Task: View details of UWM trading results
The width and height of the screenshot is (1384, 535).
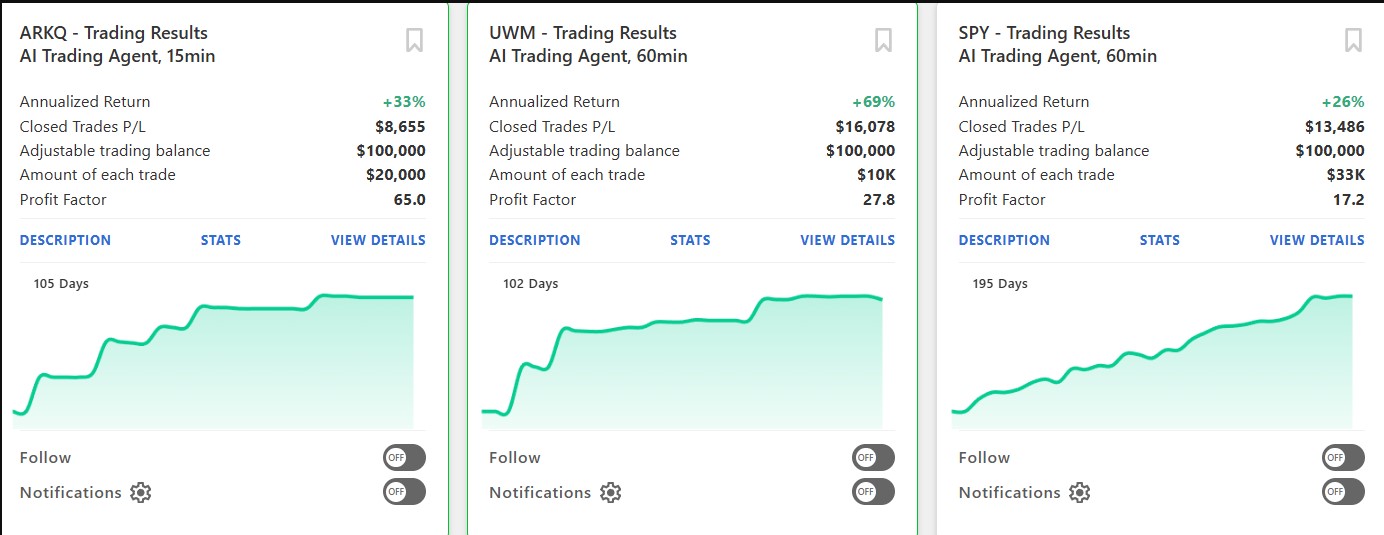Action: click(x=847, y=240)
